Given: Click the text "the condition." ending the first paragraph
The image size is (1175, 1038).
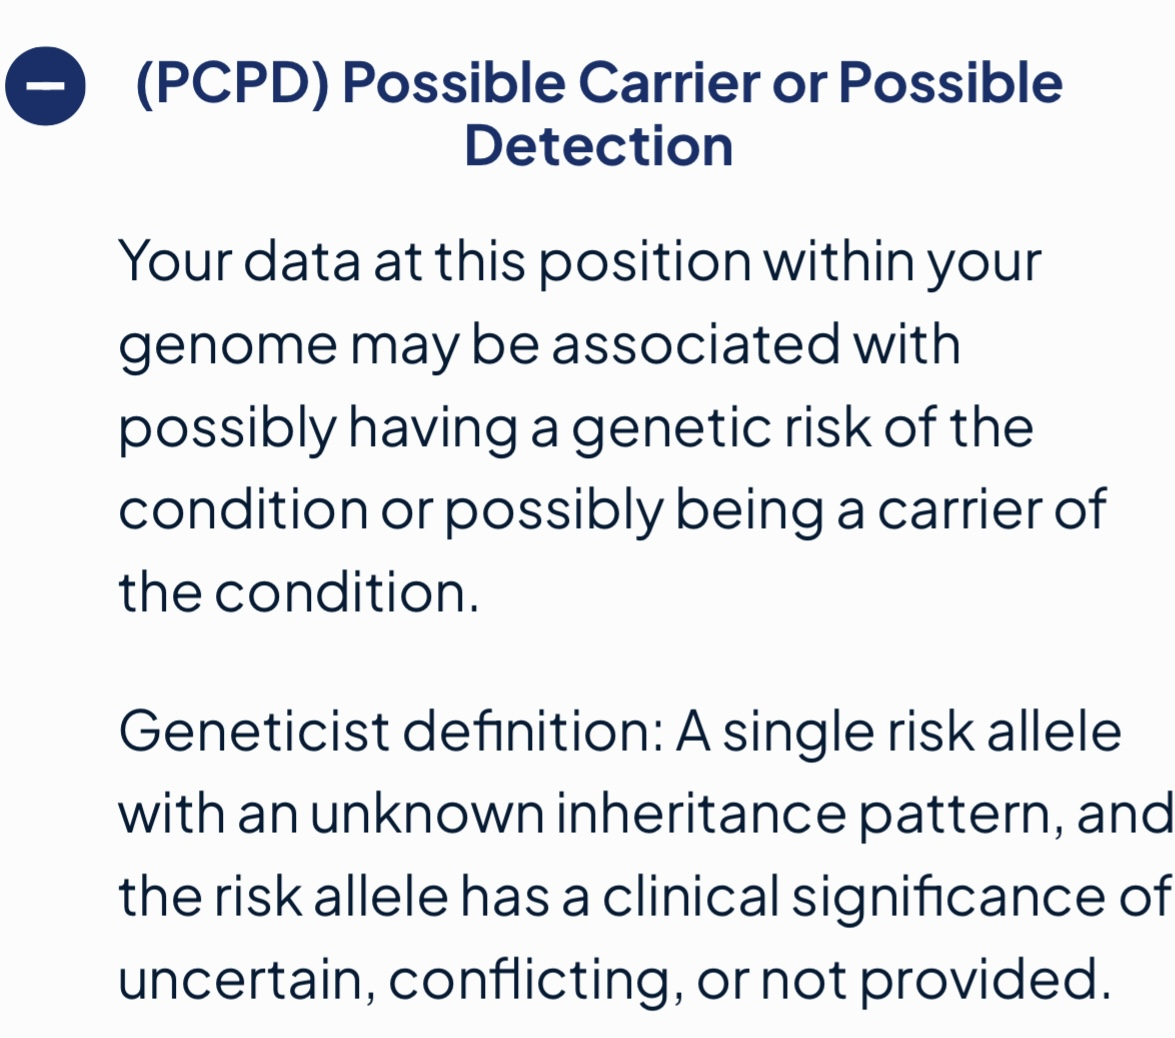Looking at the screenshot, I should [298, 592].
